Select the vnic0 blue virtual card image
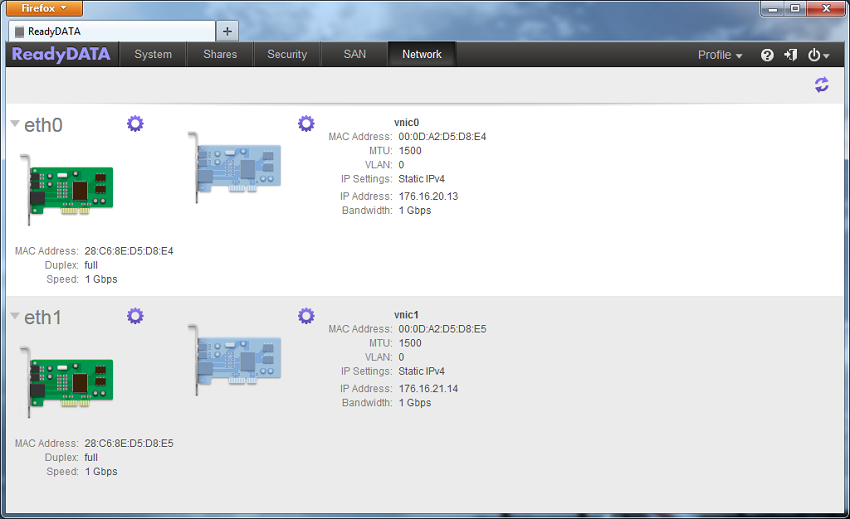 [235, 167]
